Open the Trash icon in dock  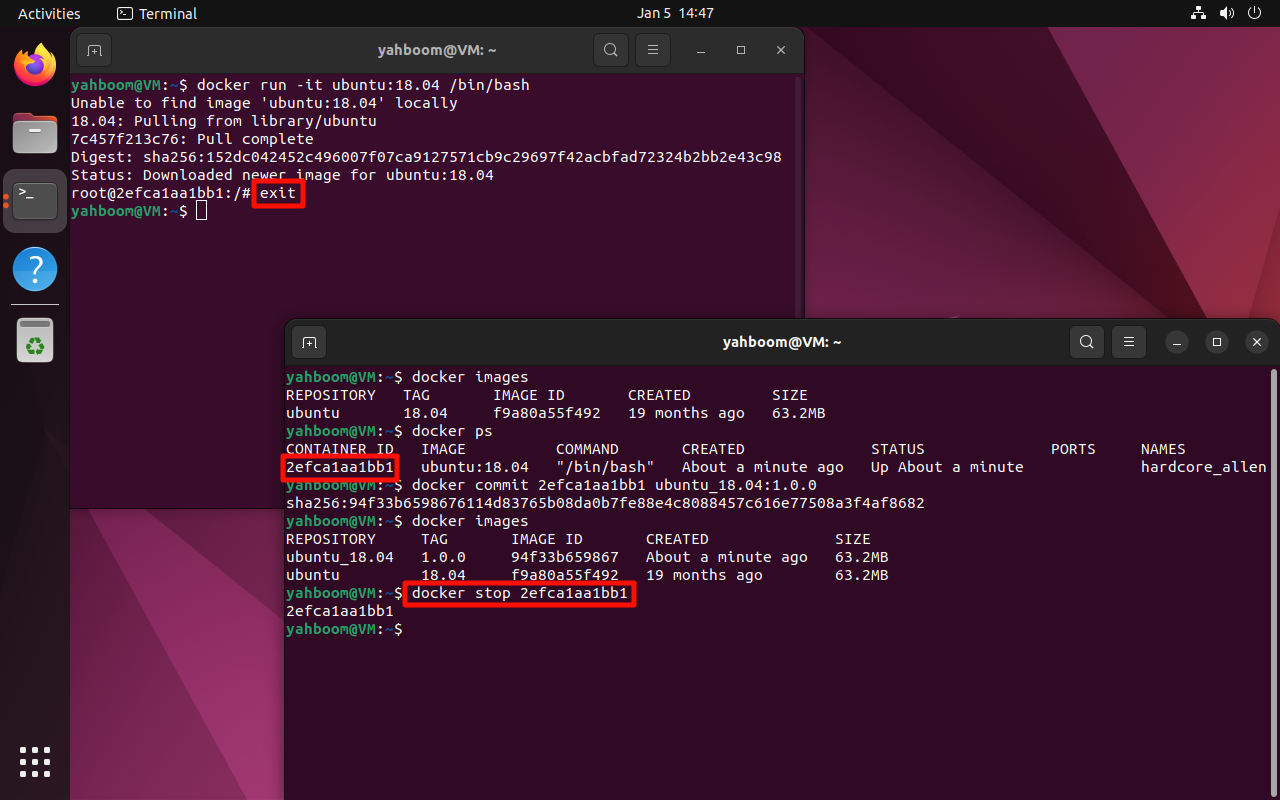[35, 341]
